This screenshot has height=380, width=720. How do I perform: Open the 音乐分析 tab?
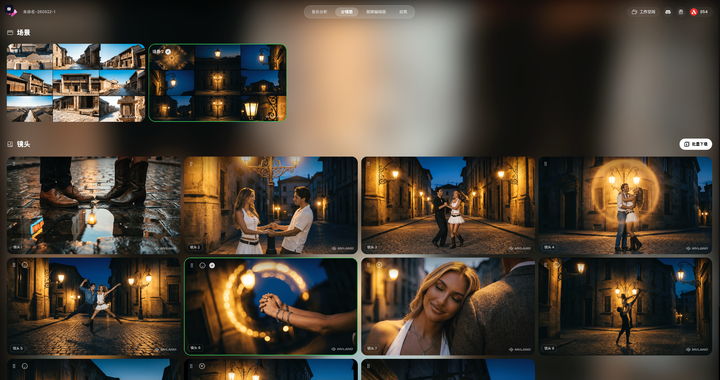(319, 12)
